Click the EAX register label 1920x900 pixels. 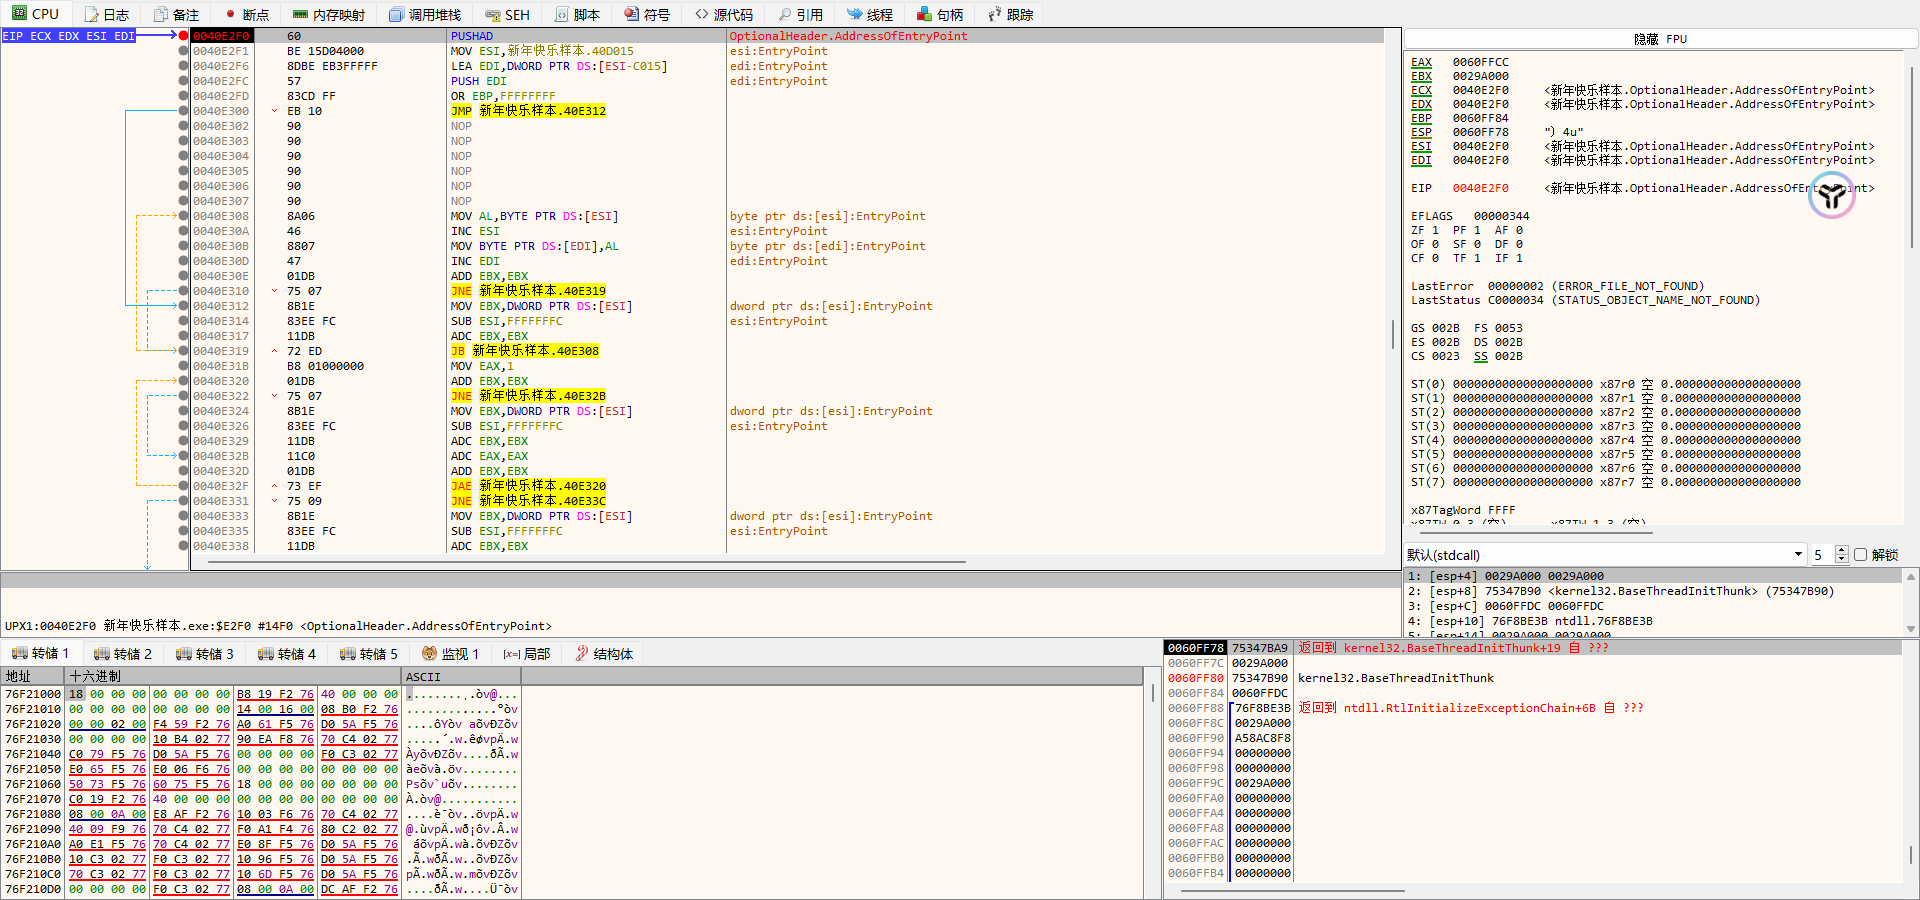(1421, 62)
